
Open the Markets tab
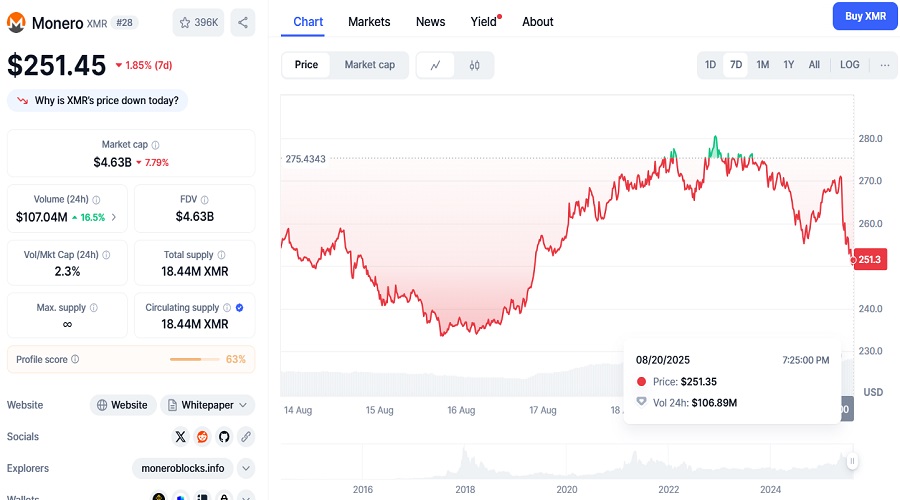(369, 22)
